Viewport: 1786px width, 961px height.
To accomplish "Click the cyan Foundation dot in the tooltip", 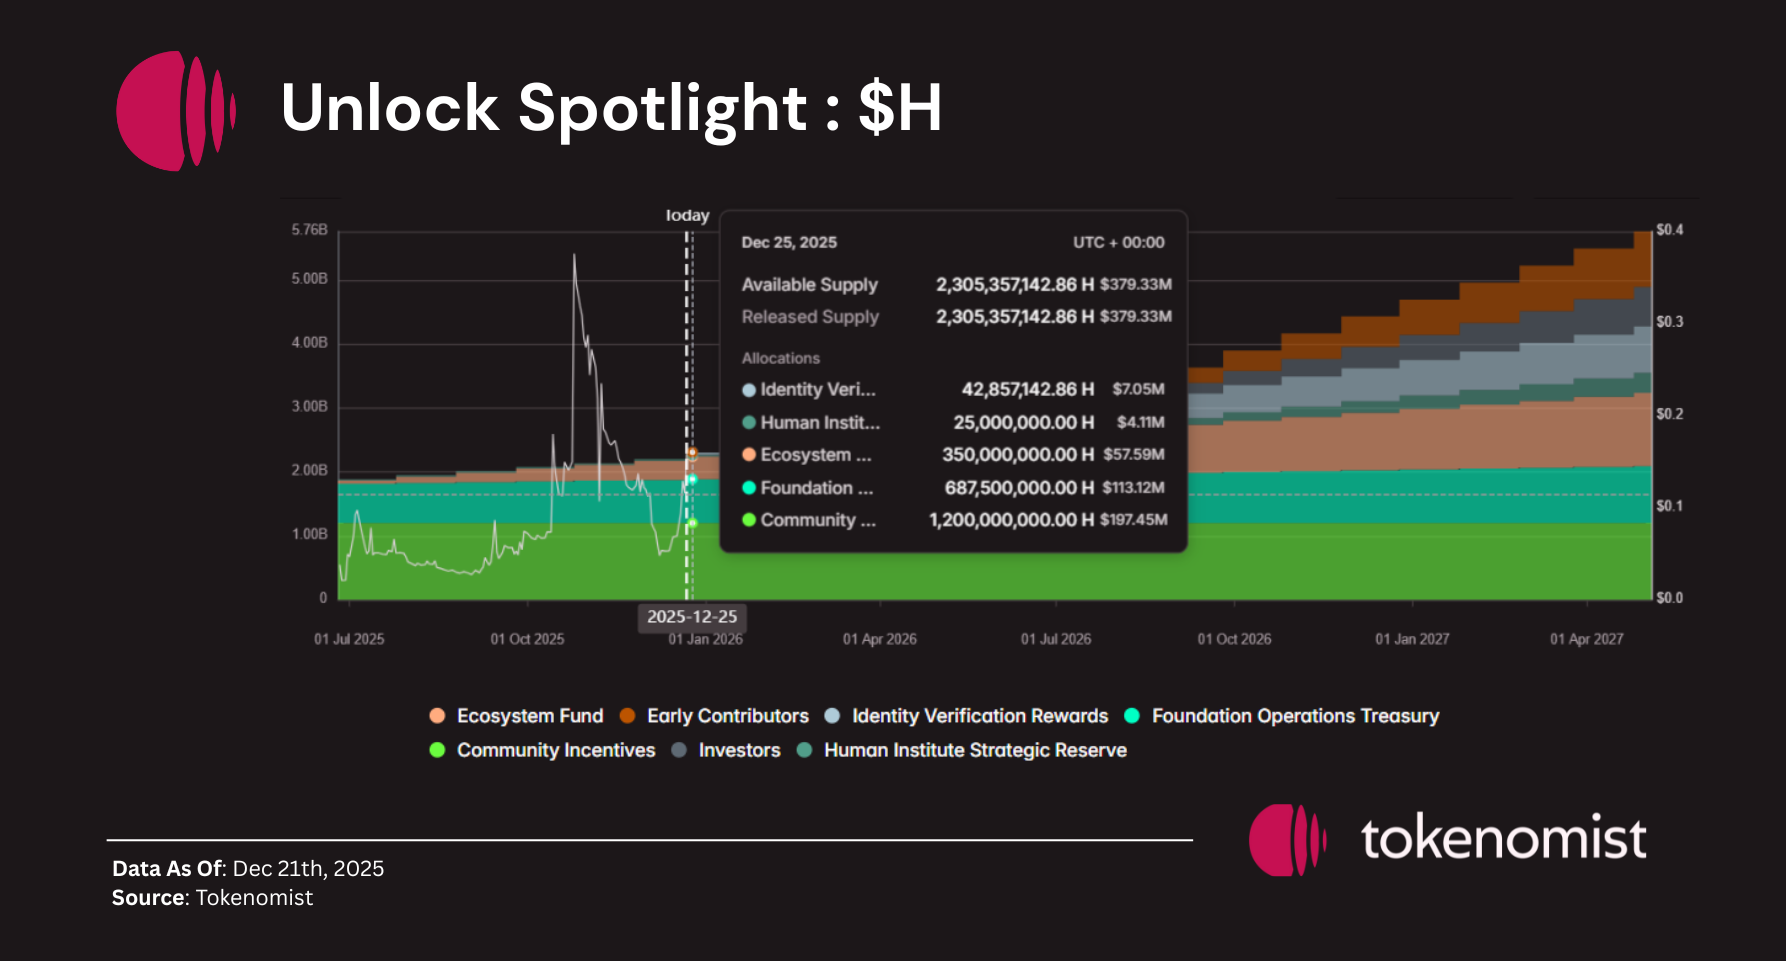I will coord(749,488).
